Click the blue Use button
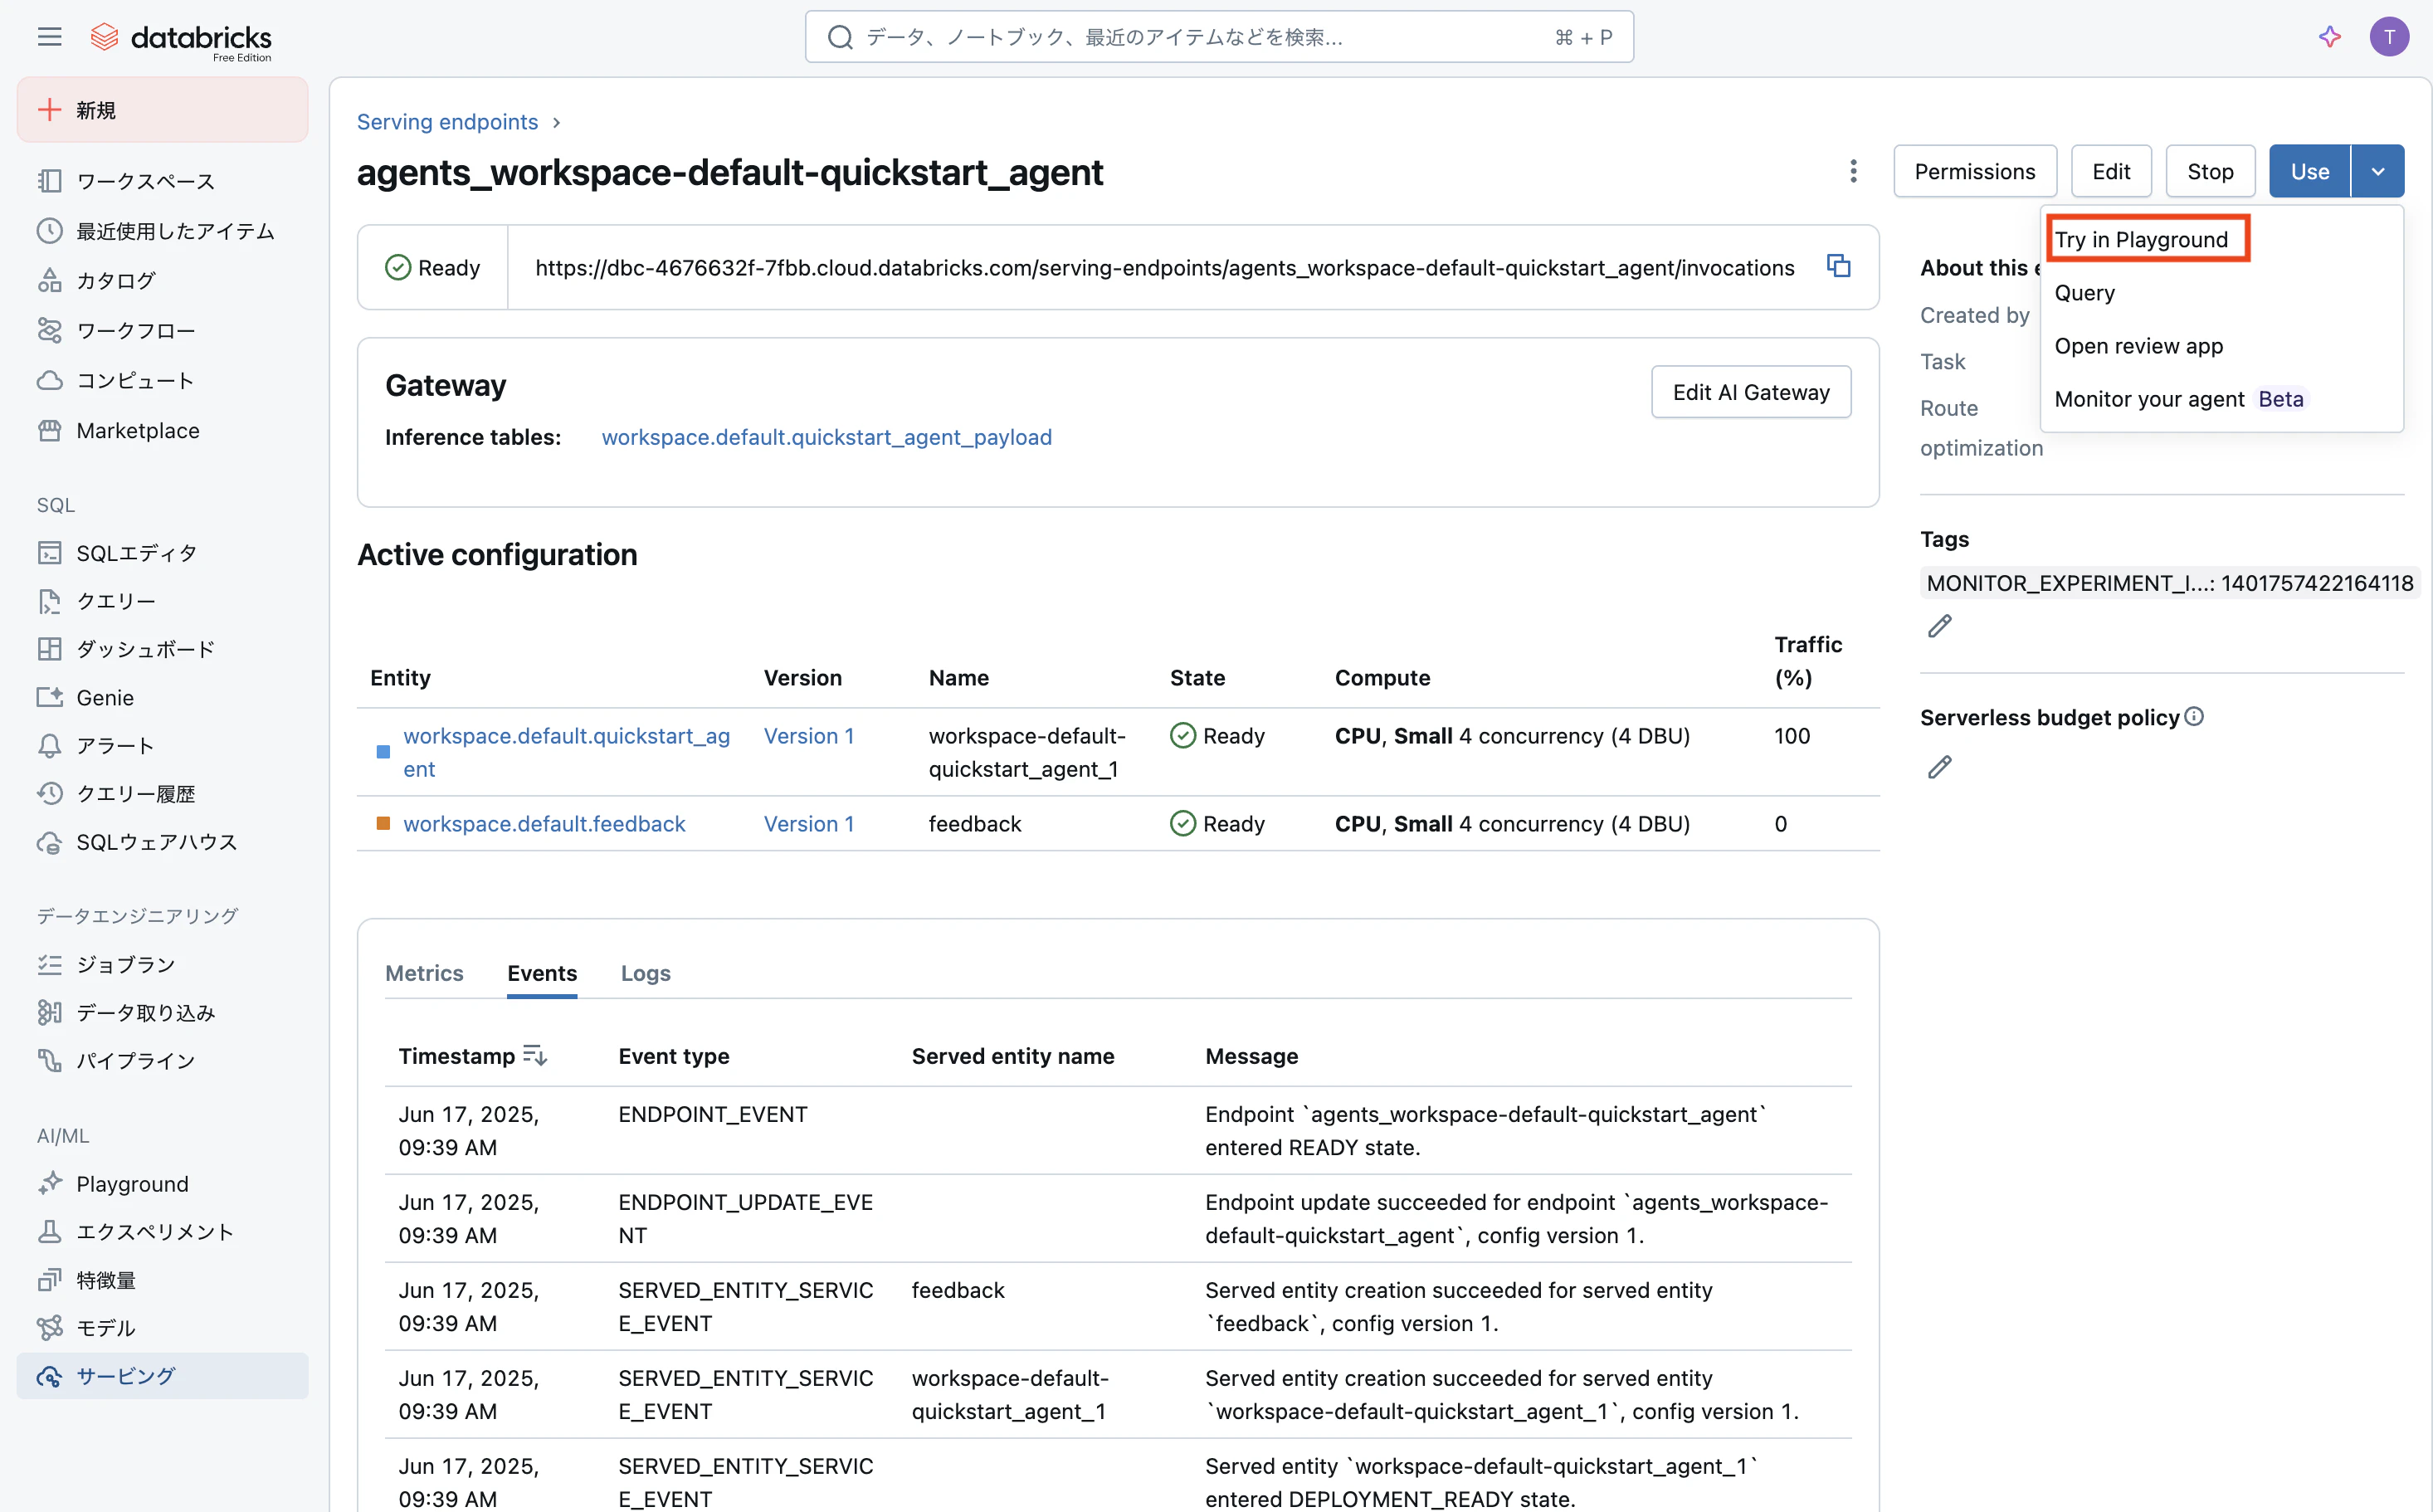Screen dimensions: 2433x1512 coord(2310,171)
